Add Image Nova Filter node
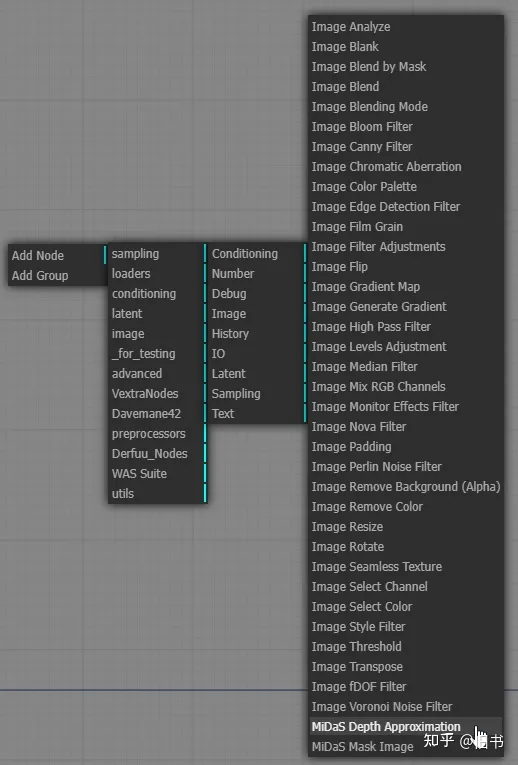This screenshot has height=765, width=518. click(406, 427)
